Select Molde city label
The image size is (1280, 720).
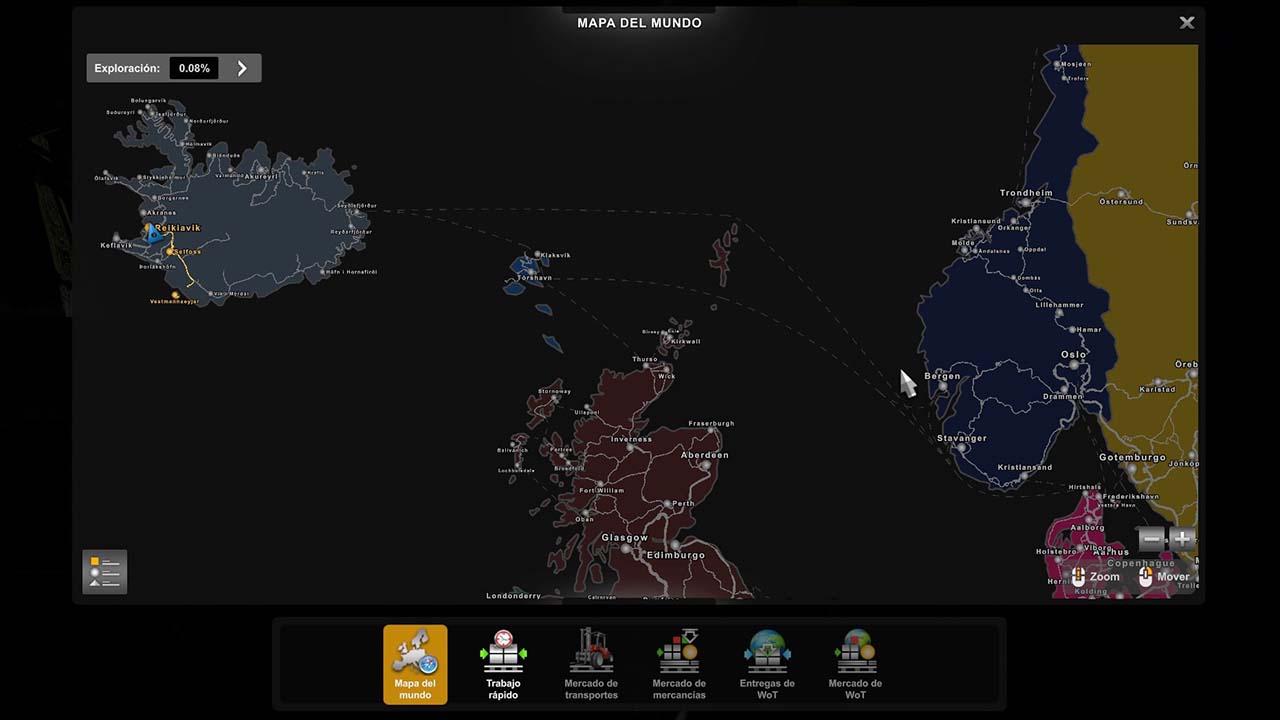[x=963, y=243]
